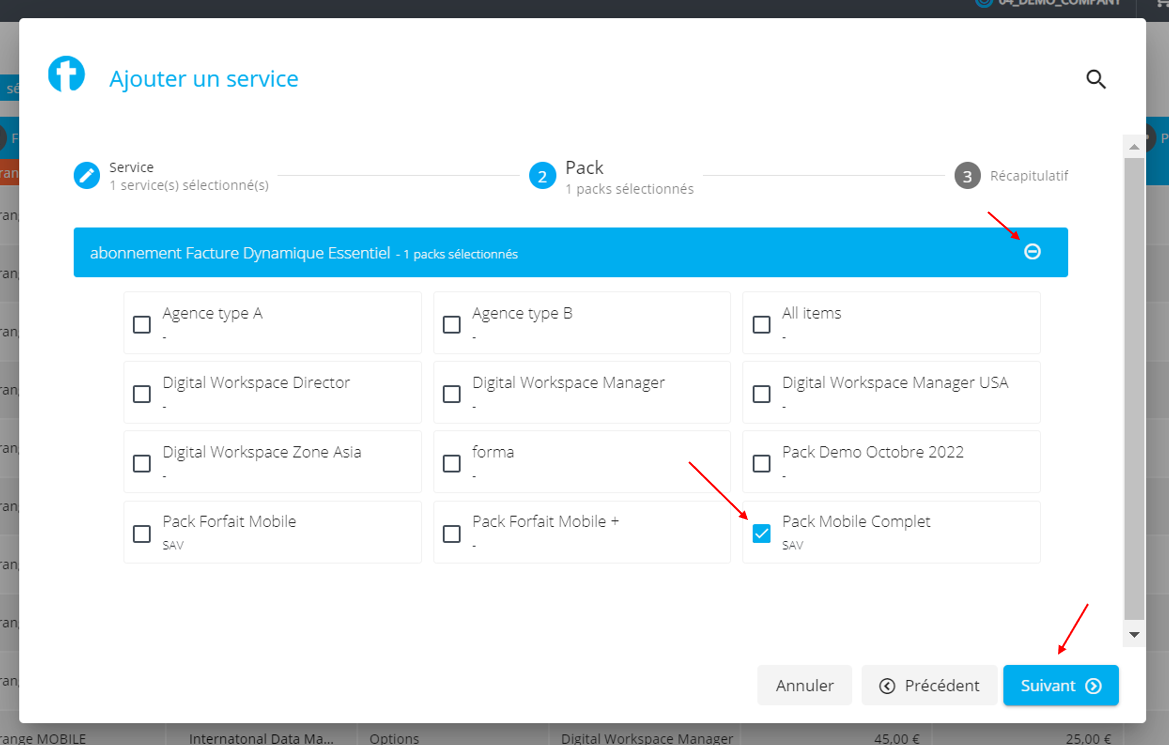
Task: Click the blue logo beside Ajouter un service
Action: [x=67, y=75]
